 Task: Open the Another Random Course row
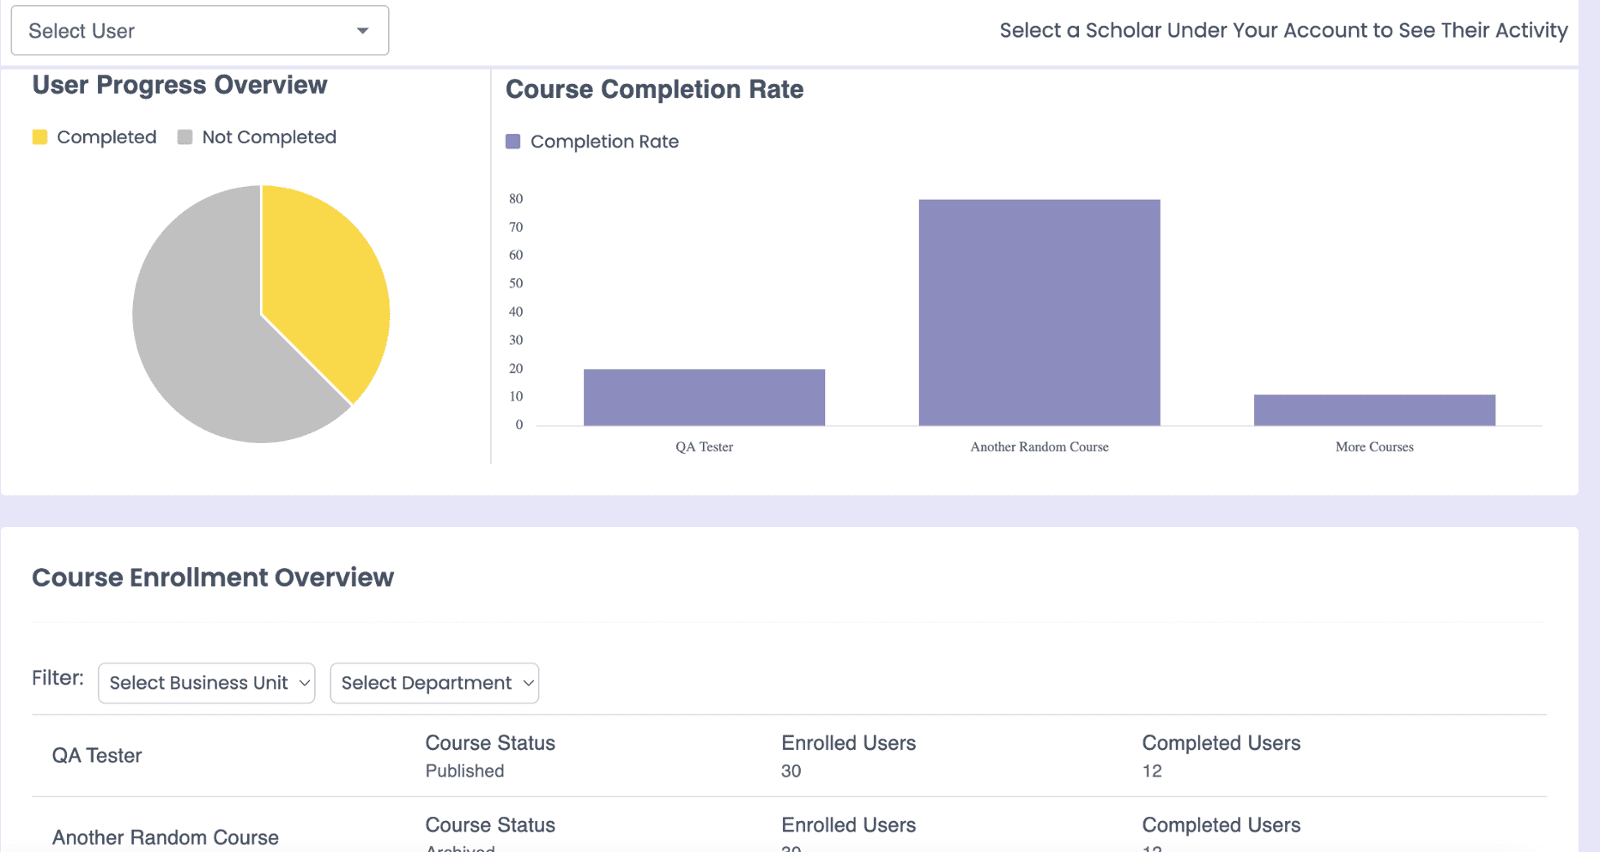(165, 837)
